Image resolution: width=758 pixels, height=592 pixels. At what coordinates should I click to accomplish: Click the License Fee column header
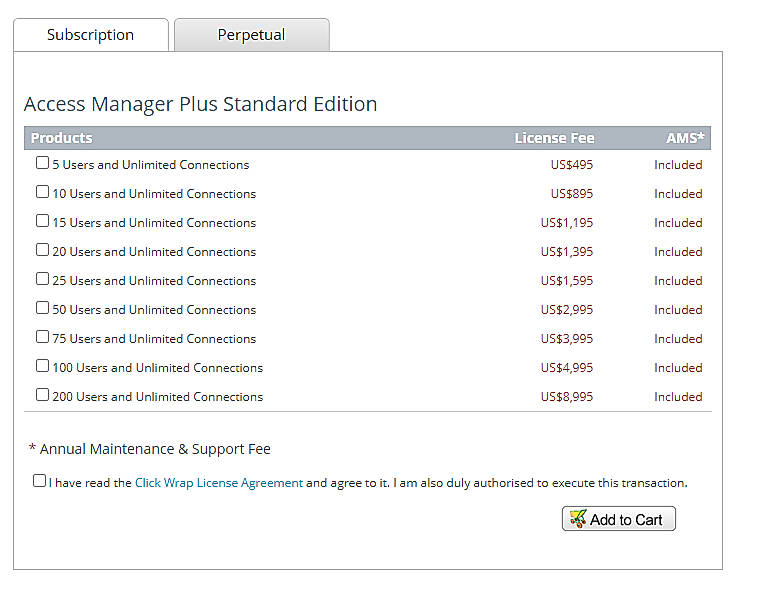[x=554, y=138]
